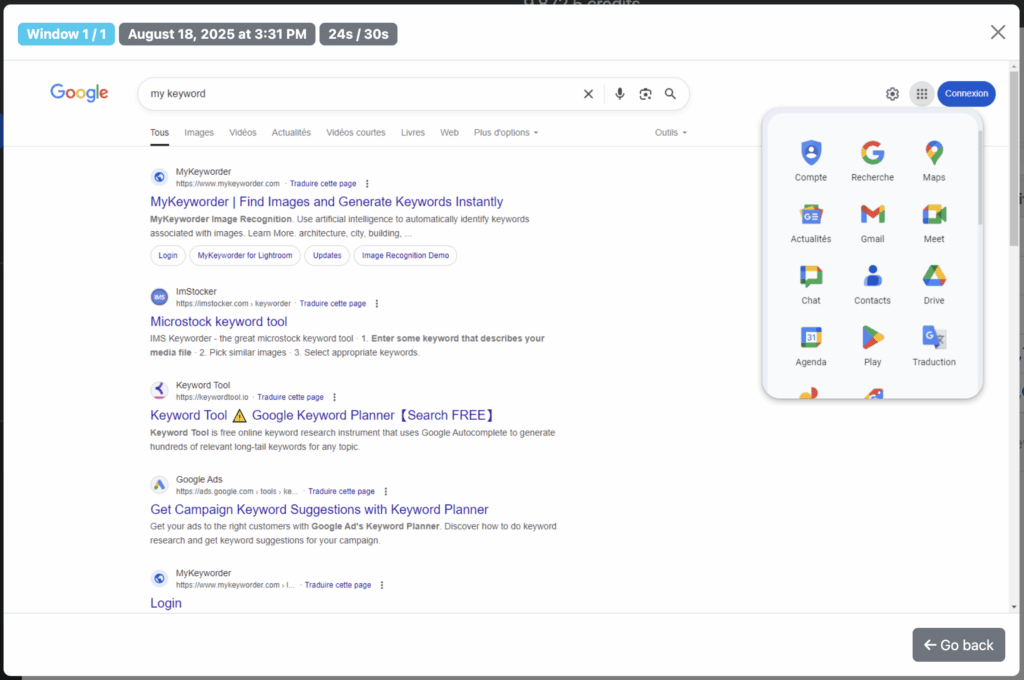
Task: Open Keyword Tool Google Keyword Planner result
Action: 323,415
